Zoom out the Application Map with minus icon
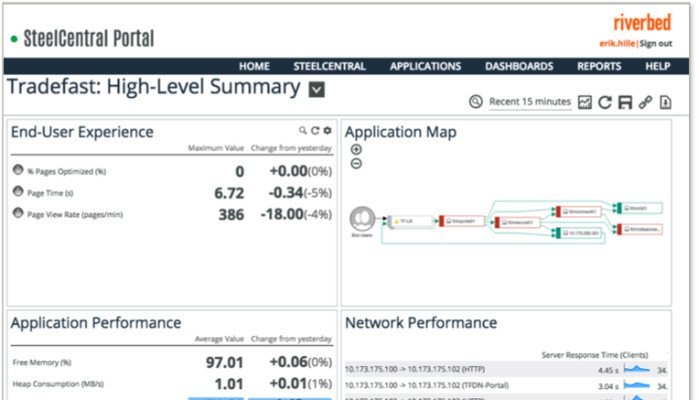This screenshot has width=698, height=400. coord(356,164)
